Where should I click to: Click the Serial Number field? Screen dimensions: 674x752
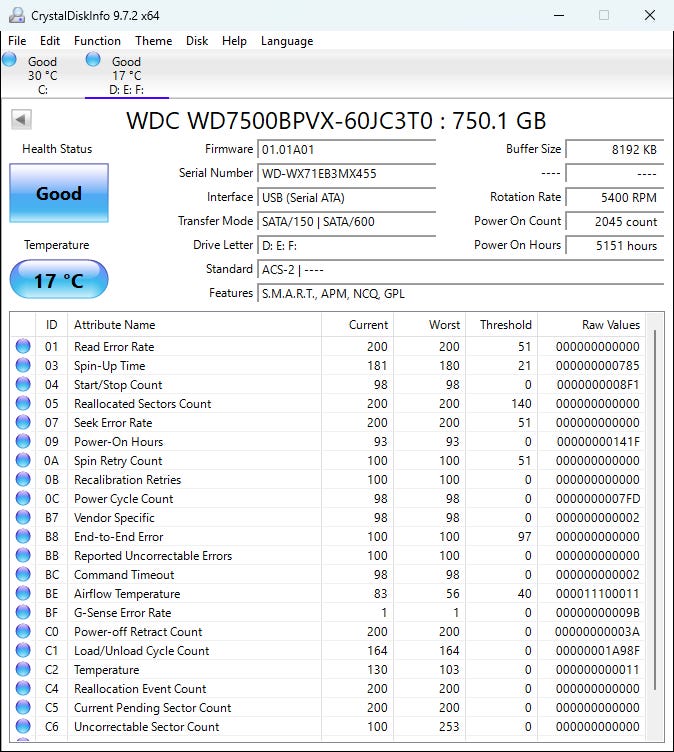pos(346,174)
